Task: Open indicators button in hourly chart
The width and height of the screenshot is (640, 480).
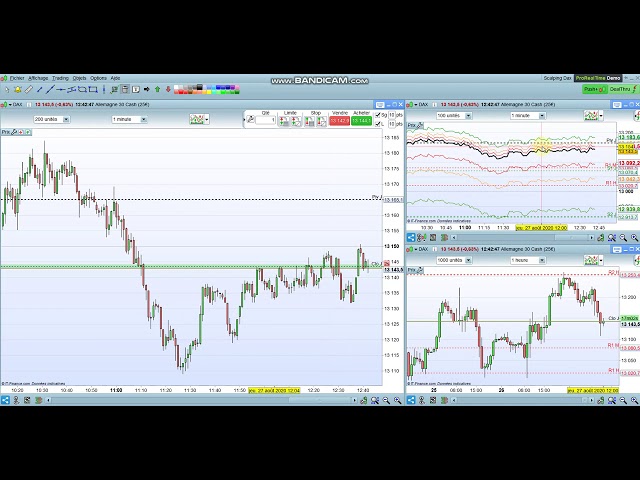Action: 591,260
